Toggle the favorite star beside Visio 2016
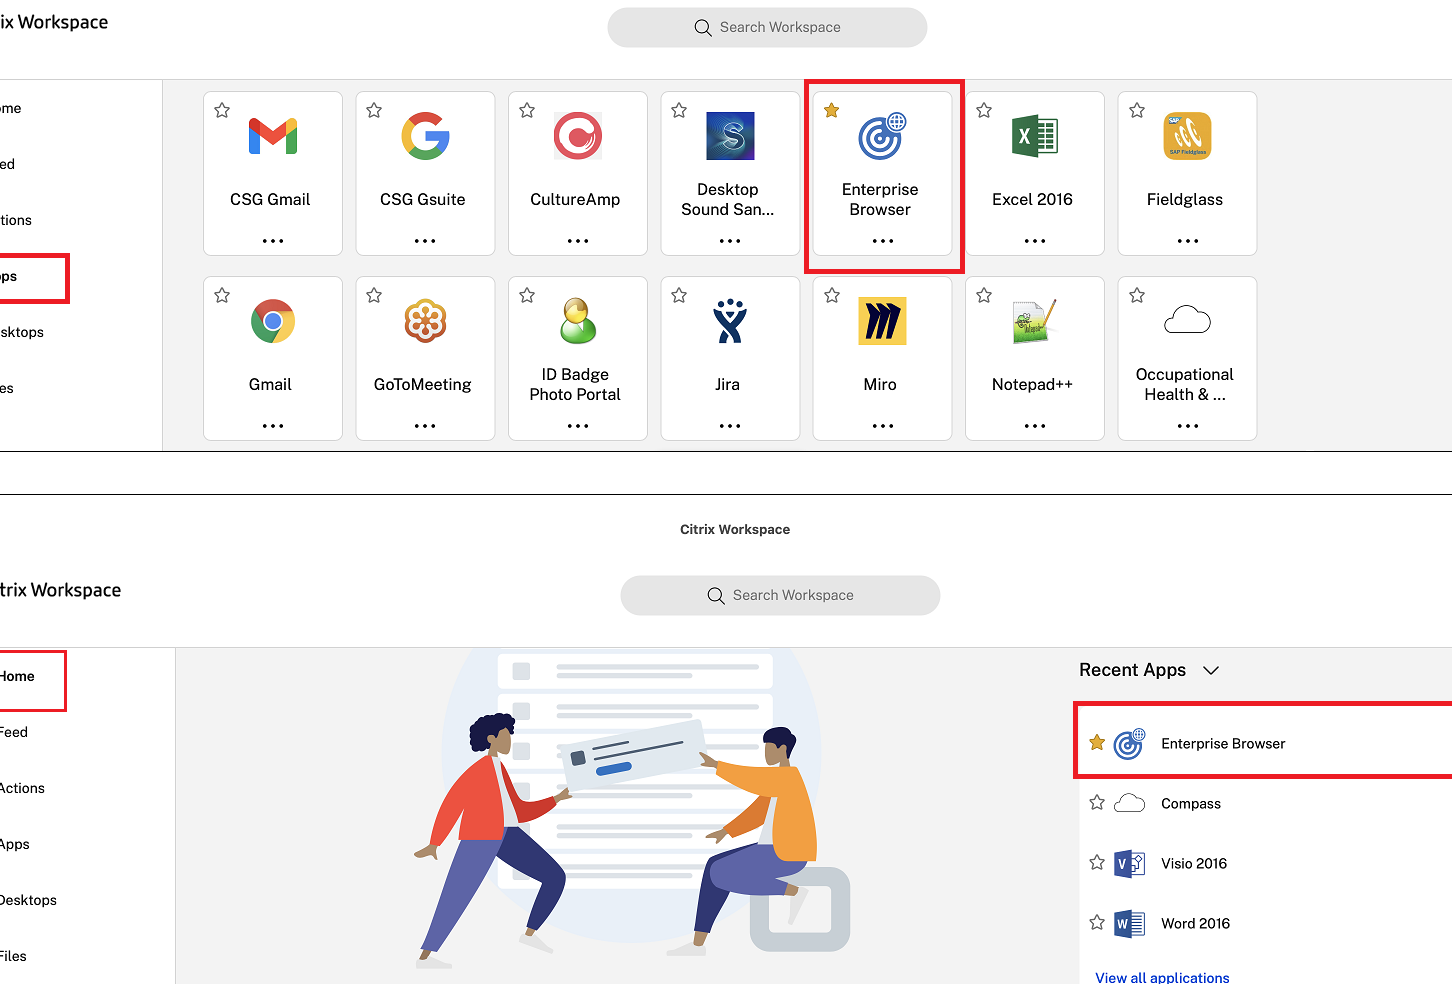The image size is (1452, 984). [x=1097, y=862]
